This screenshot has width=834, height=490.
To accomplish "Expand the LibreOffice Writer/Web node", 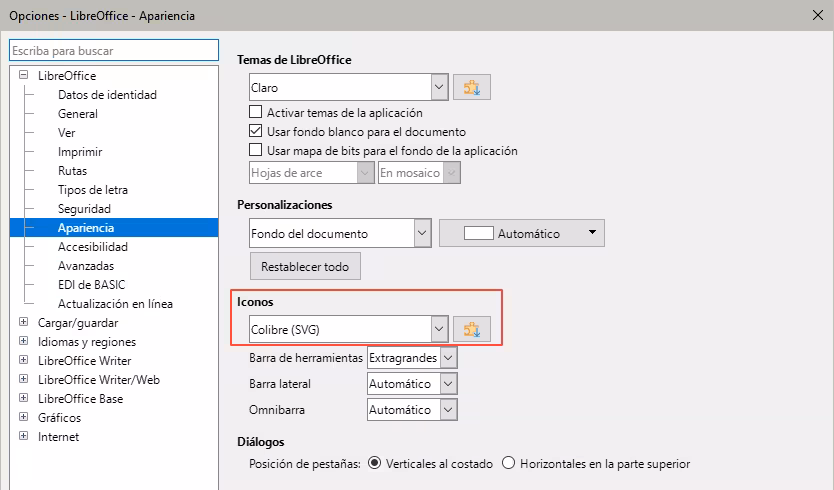I will coord(23,379).
